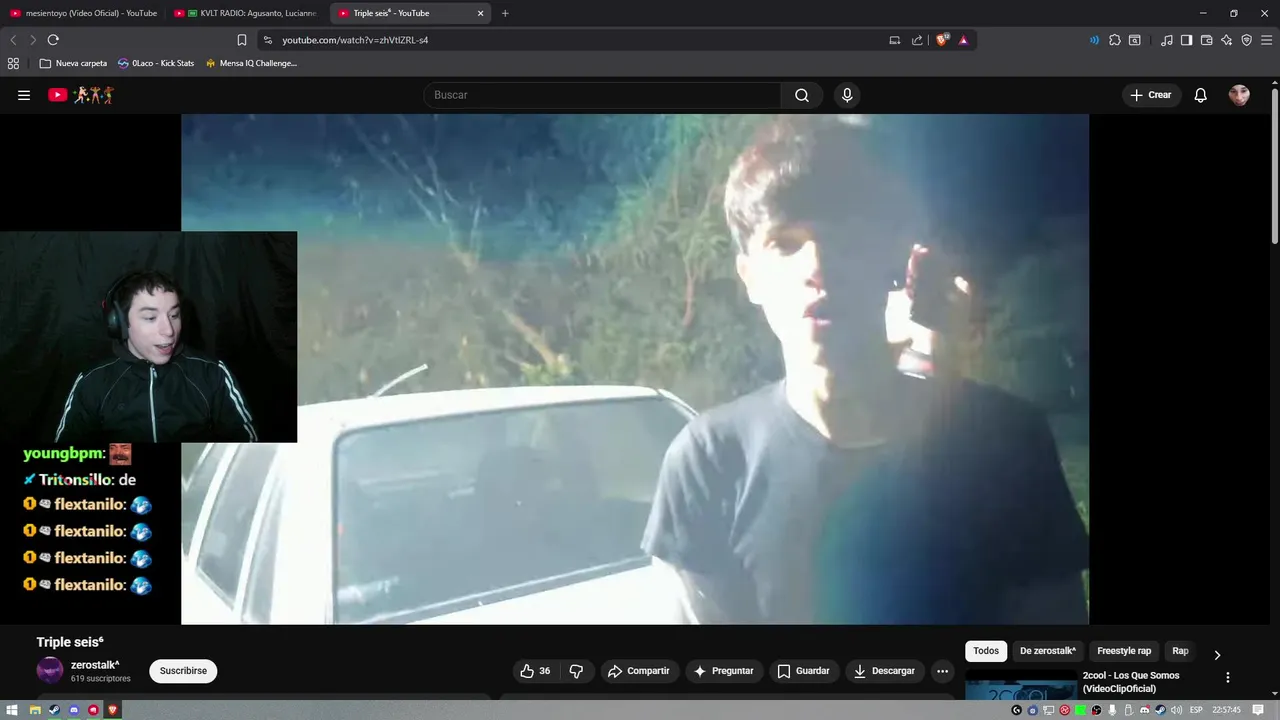The width and height of the screenshot is (1280, 720).
Task: Reload the page
Action: 53,40
